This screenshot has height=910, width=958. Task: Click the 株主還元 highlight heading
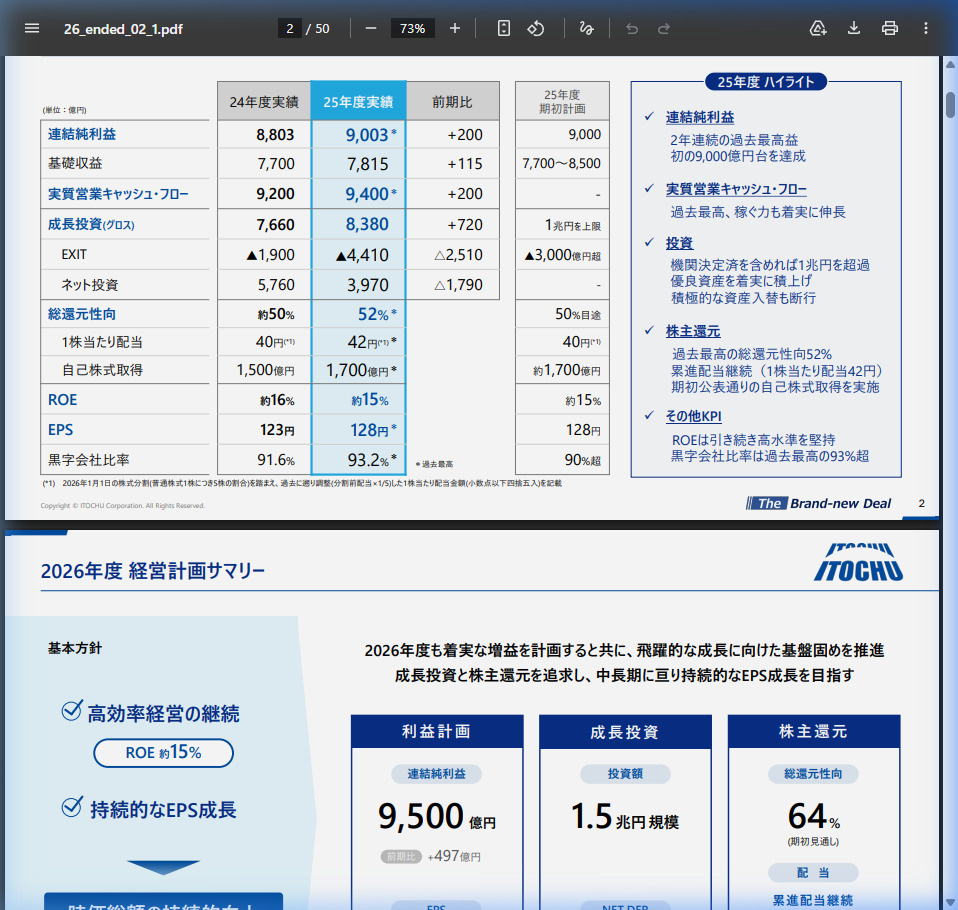tap(693, 331)
